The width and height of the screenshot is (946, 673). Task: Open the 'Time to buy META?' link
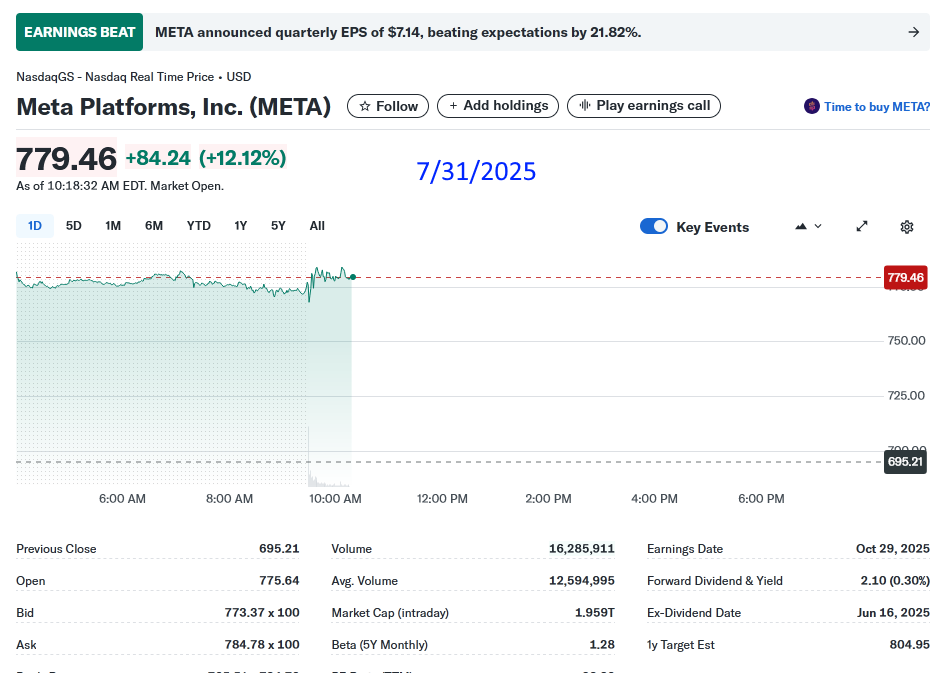tap(877, 107)
